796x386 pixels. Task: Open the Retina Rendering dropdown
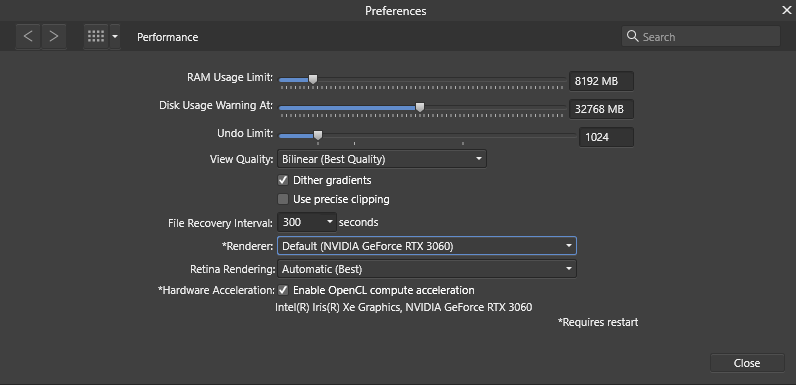click(426, 269)
